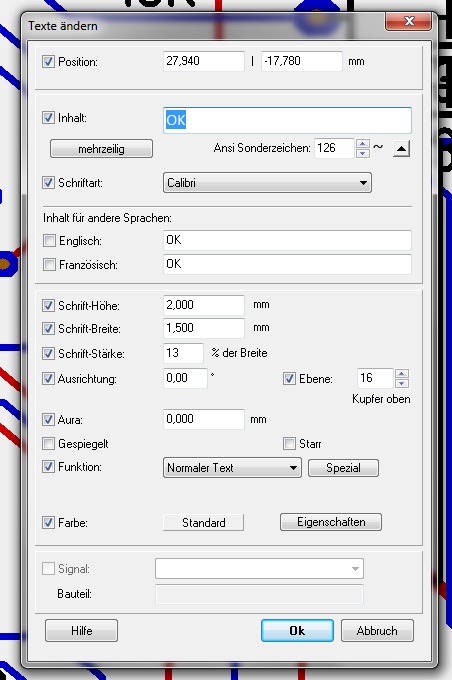Open the Spezial function options
The image size is (452, 680).
(x=343, y=468)
